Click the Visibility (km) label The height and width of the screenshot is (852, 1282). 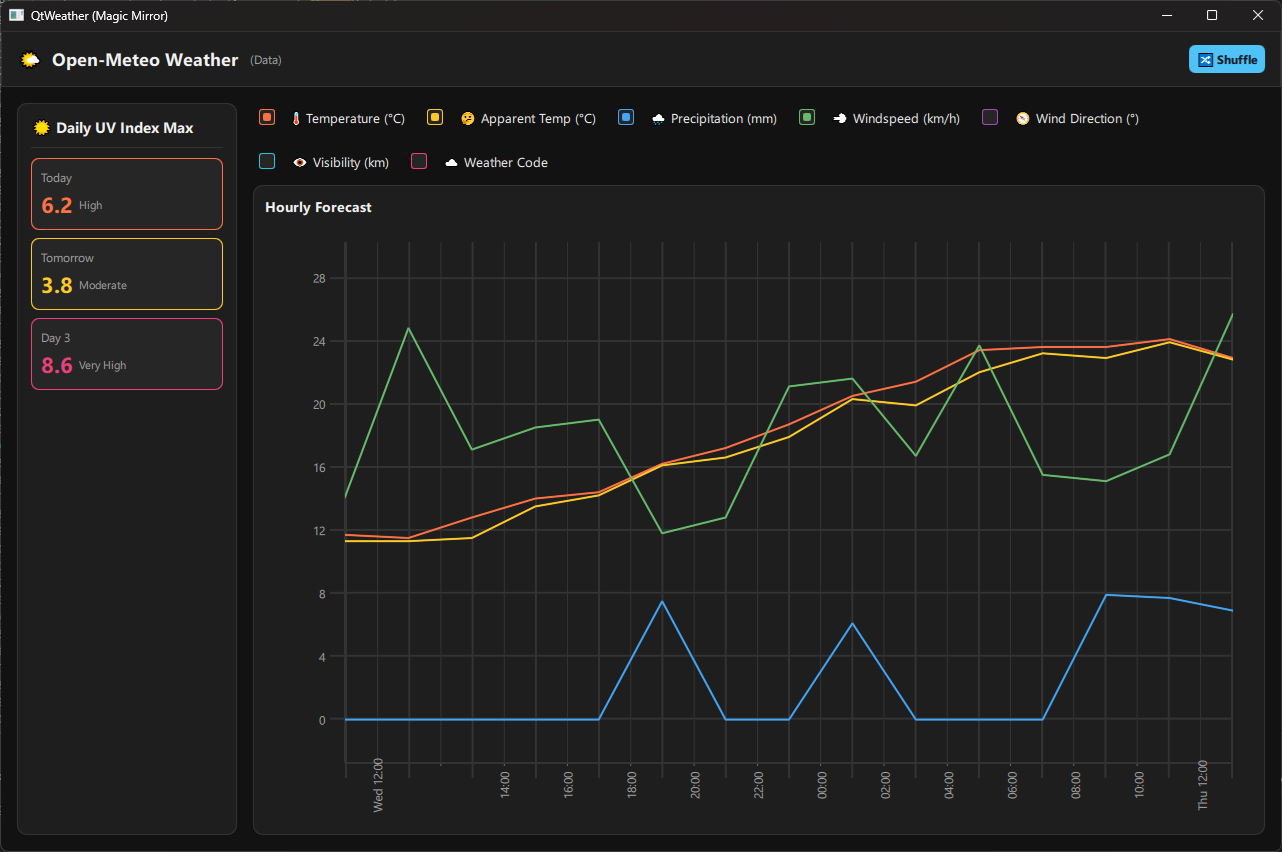point(351,162)
